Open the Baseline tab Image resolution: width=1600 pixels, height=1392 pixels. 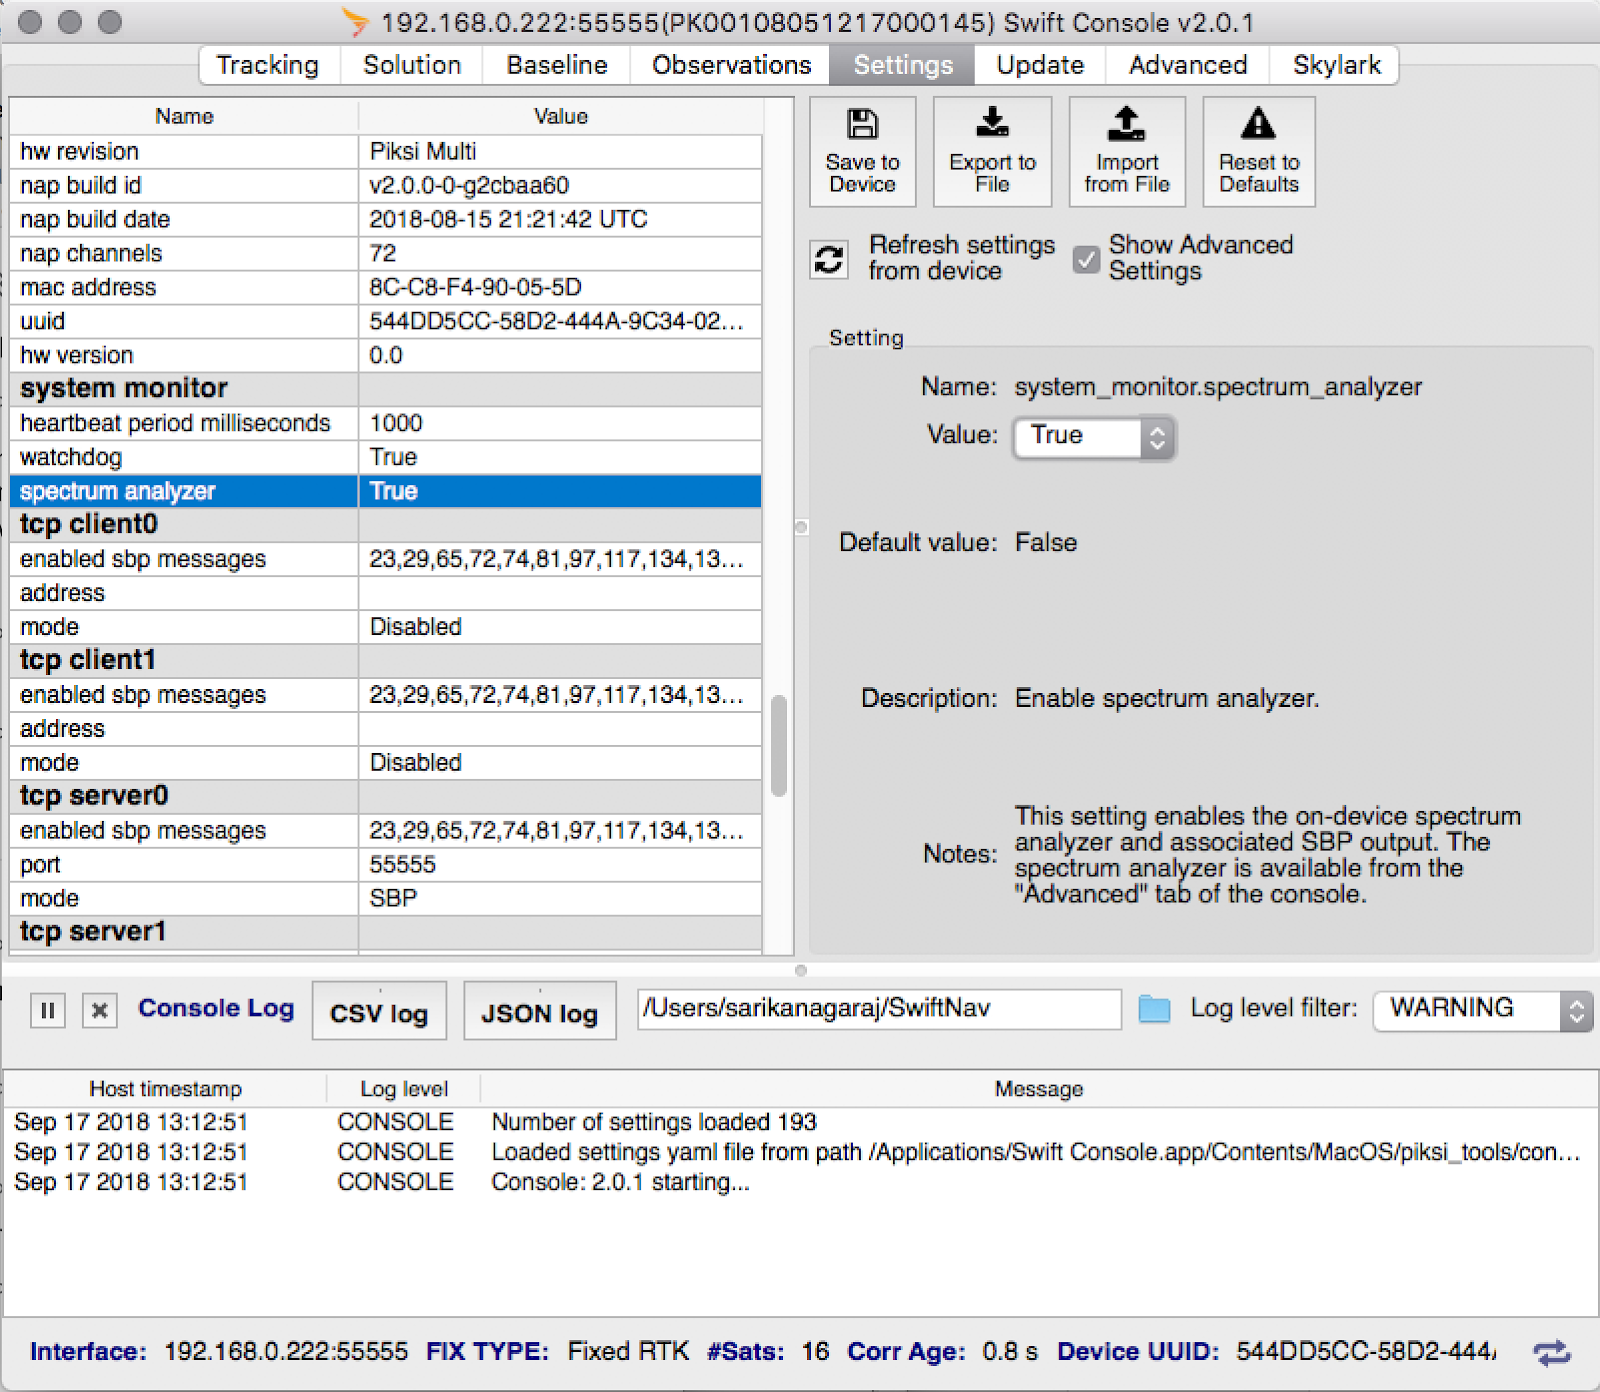click(557, 65)
